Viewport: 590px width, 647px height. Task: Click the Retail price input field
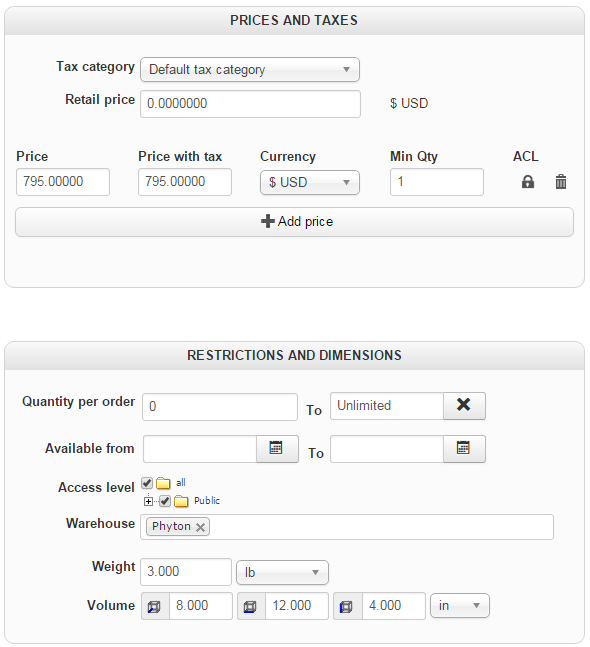(x=250, y=104)
